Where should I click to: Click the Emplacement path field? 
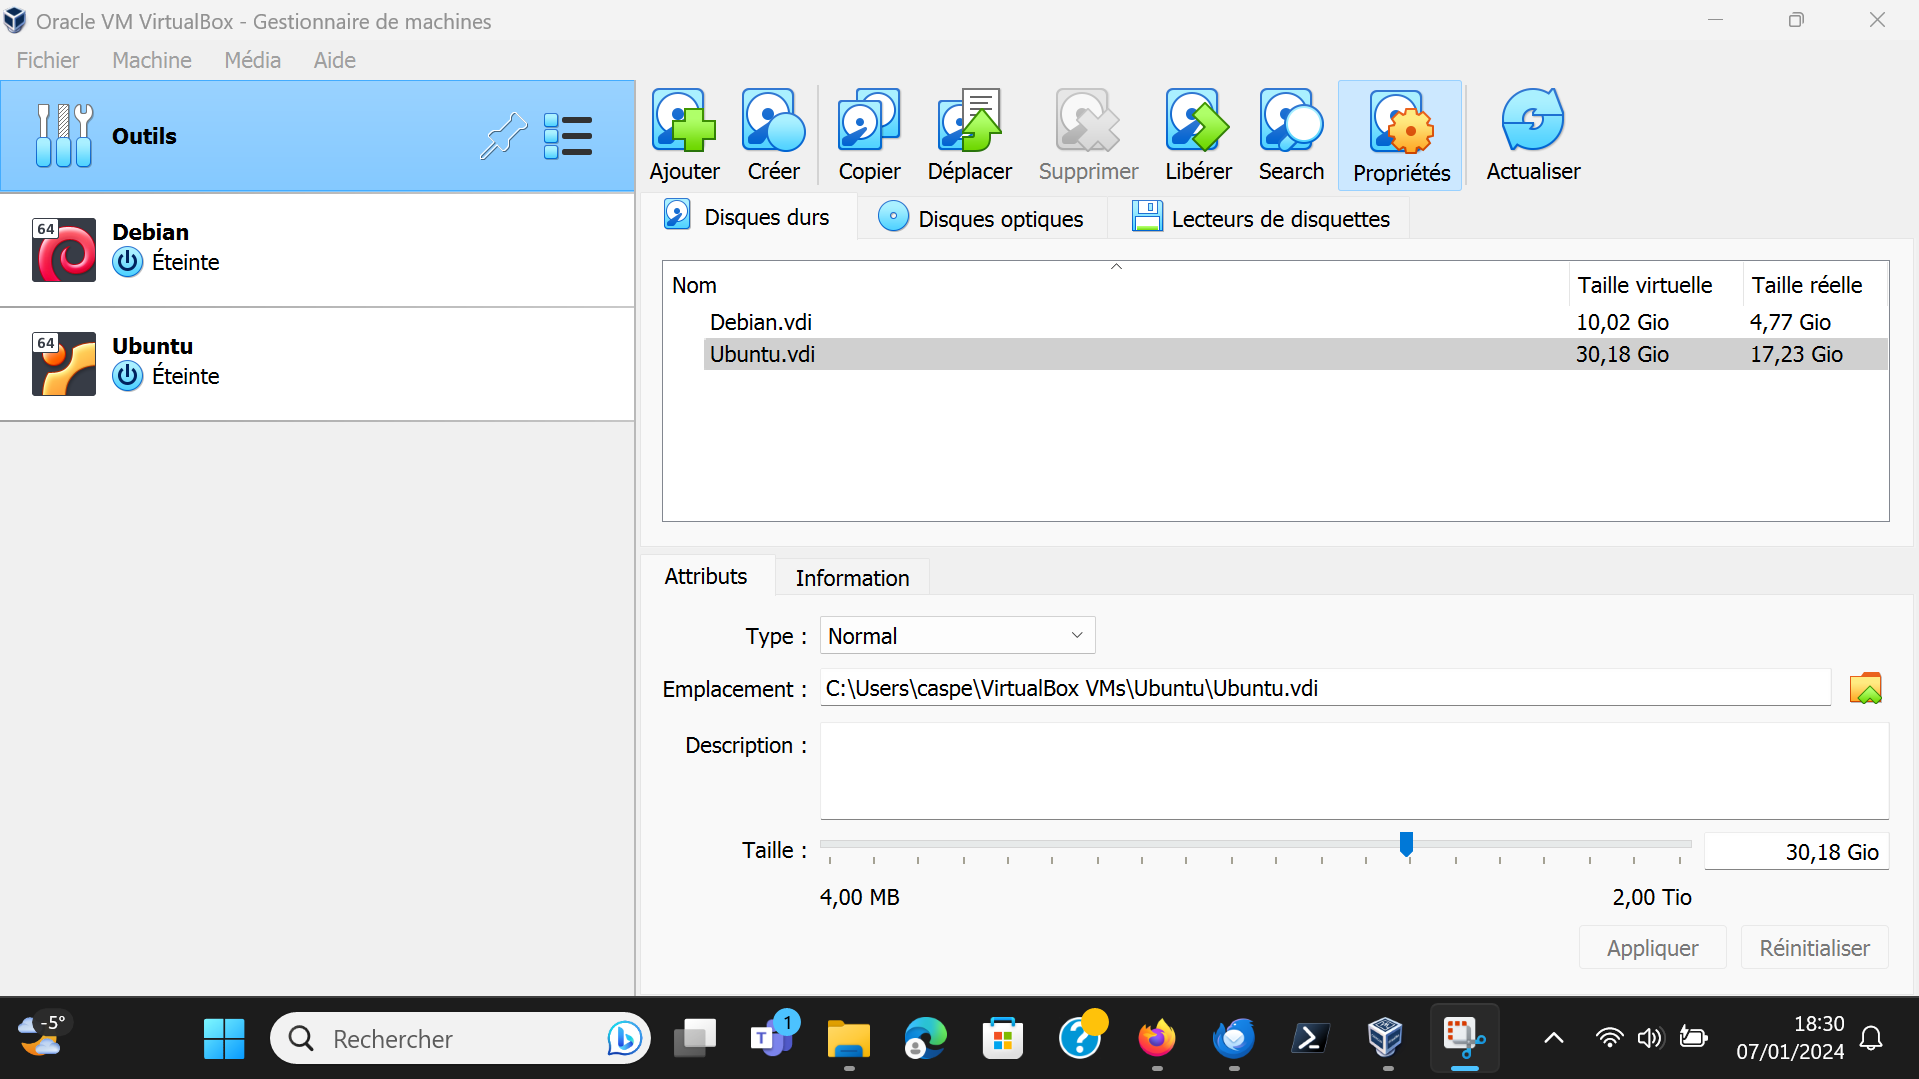(1325, 688)
